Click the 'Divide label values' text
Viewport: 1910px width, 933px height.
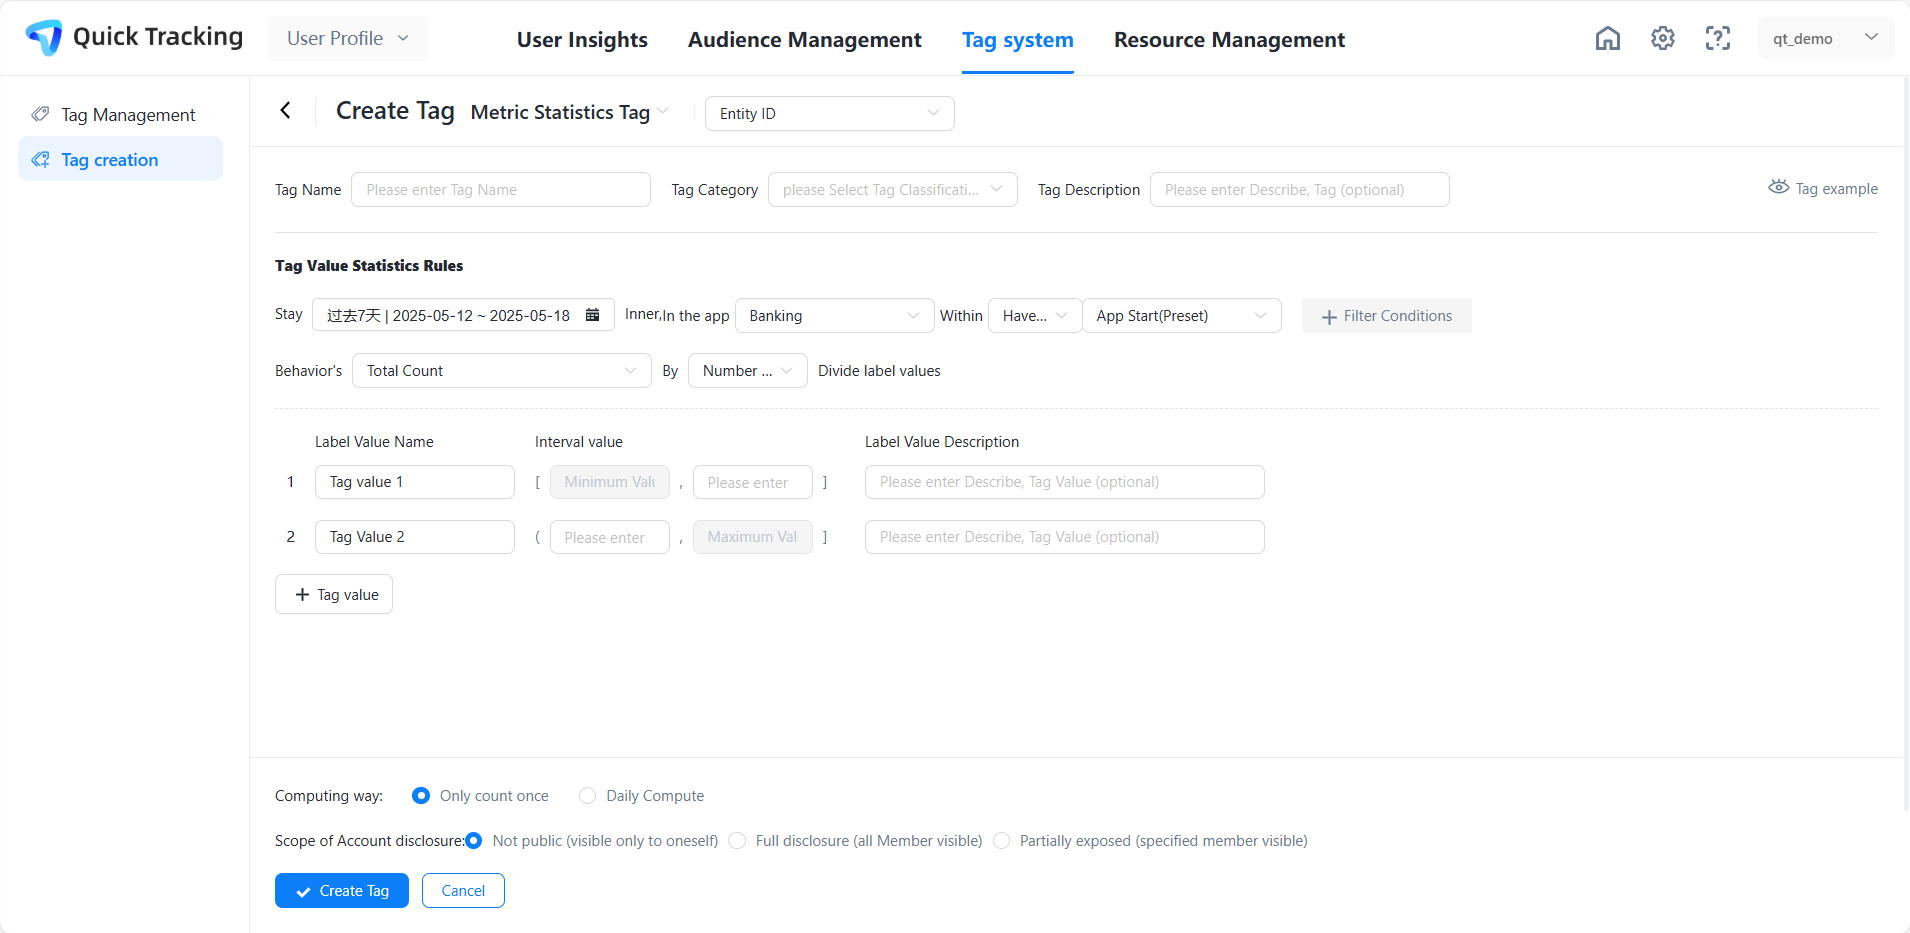coord(879,371)
